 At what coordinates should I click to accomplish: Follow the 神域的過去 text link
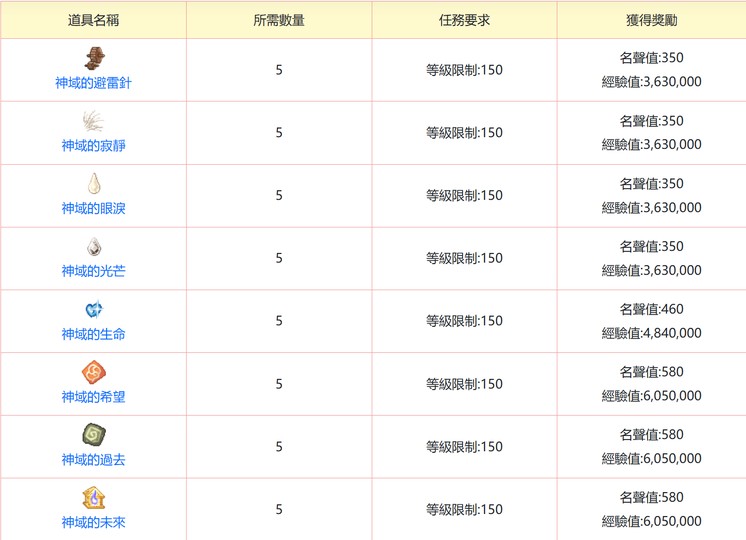93,460
